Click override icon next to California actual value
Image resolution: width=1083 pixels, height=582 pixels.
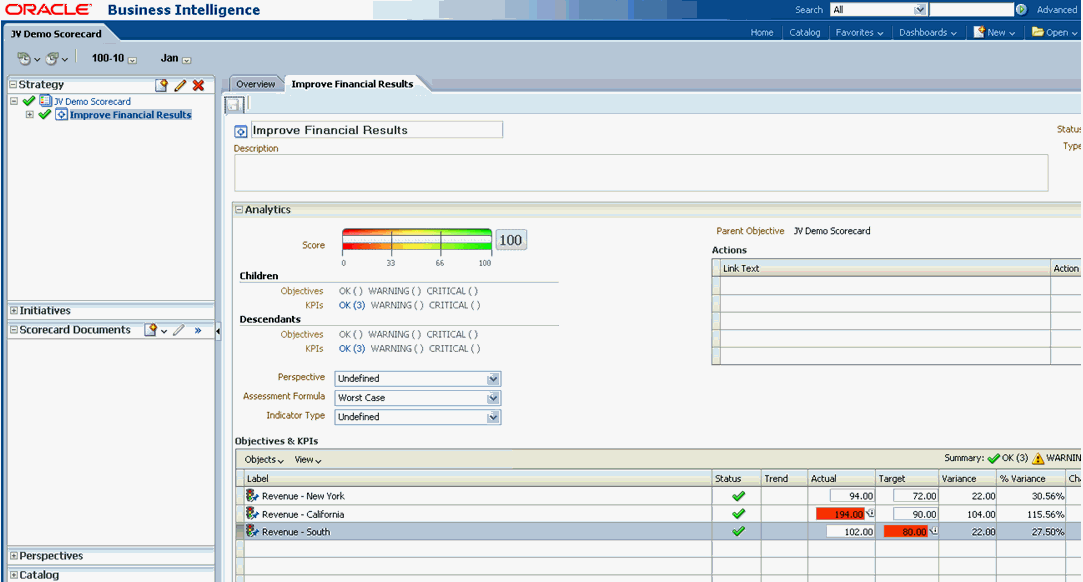[x=870, y=513]
